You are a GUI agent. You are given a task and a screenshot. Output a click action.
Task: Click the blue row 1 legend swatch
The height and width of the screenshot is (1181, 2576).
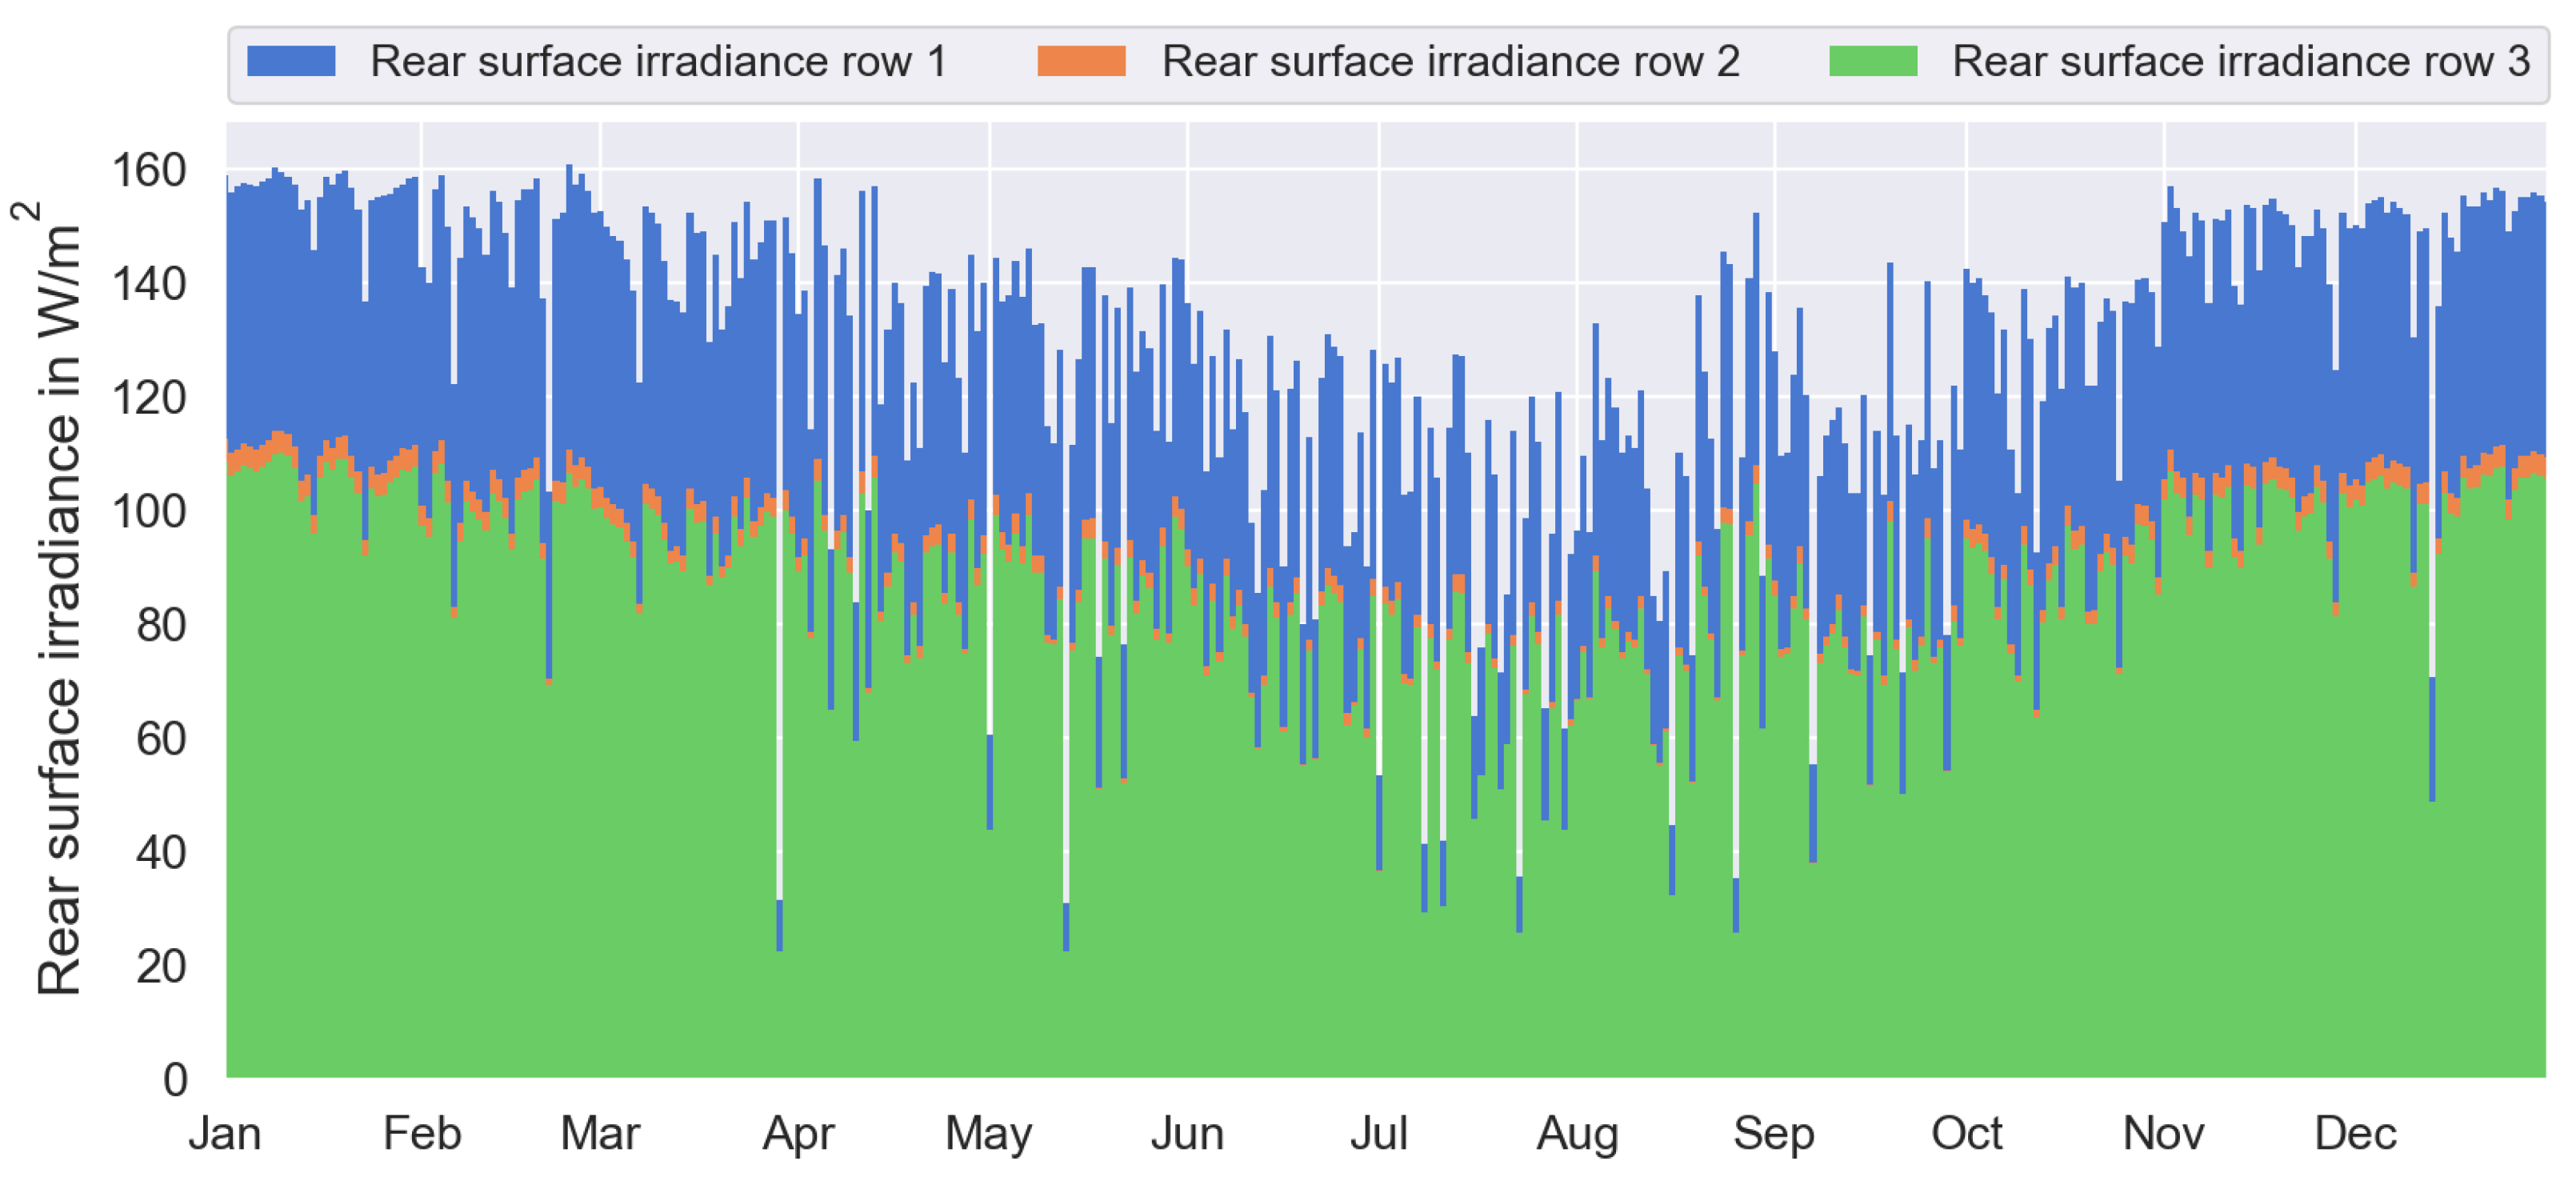pos(291,61)
